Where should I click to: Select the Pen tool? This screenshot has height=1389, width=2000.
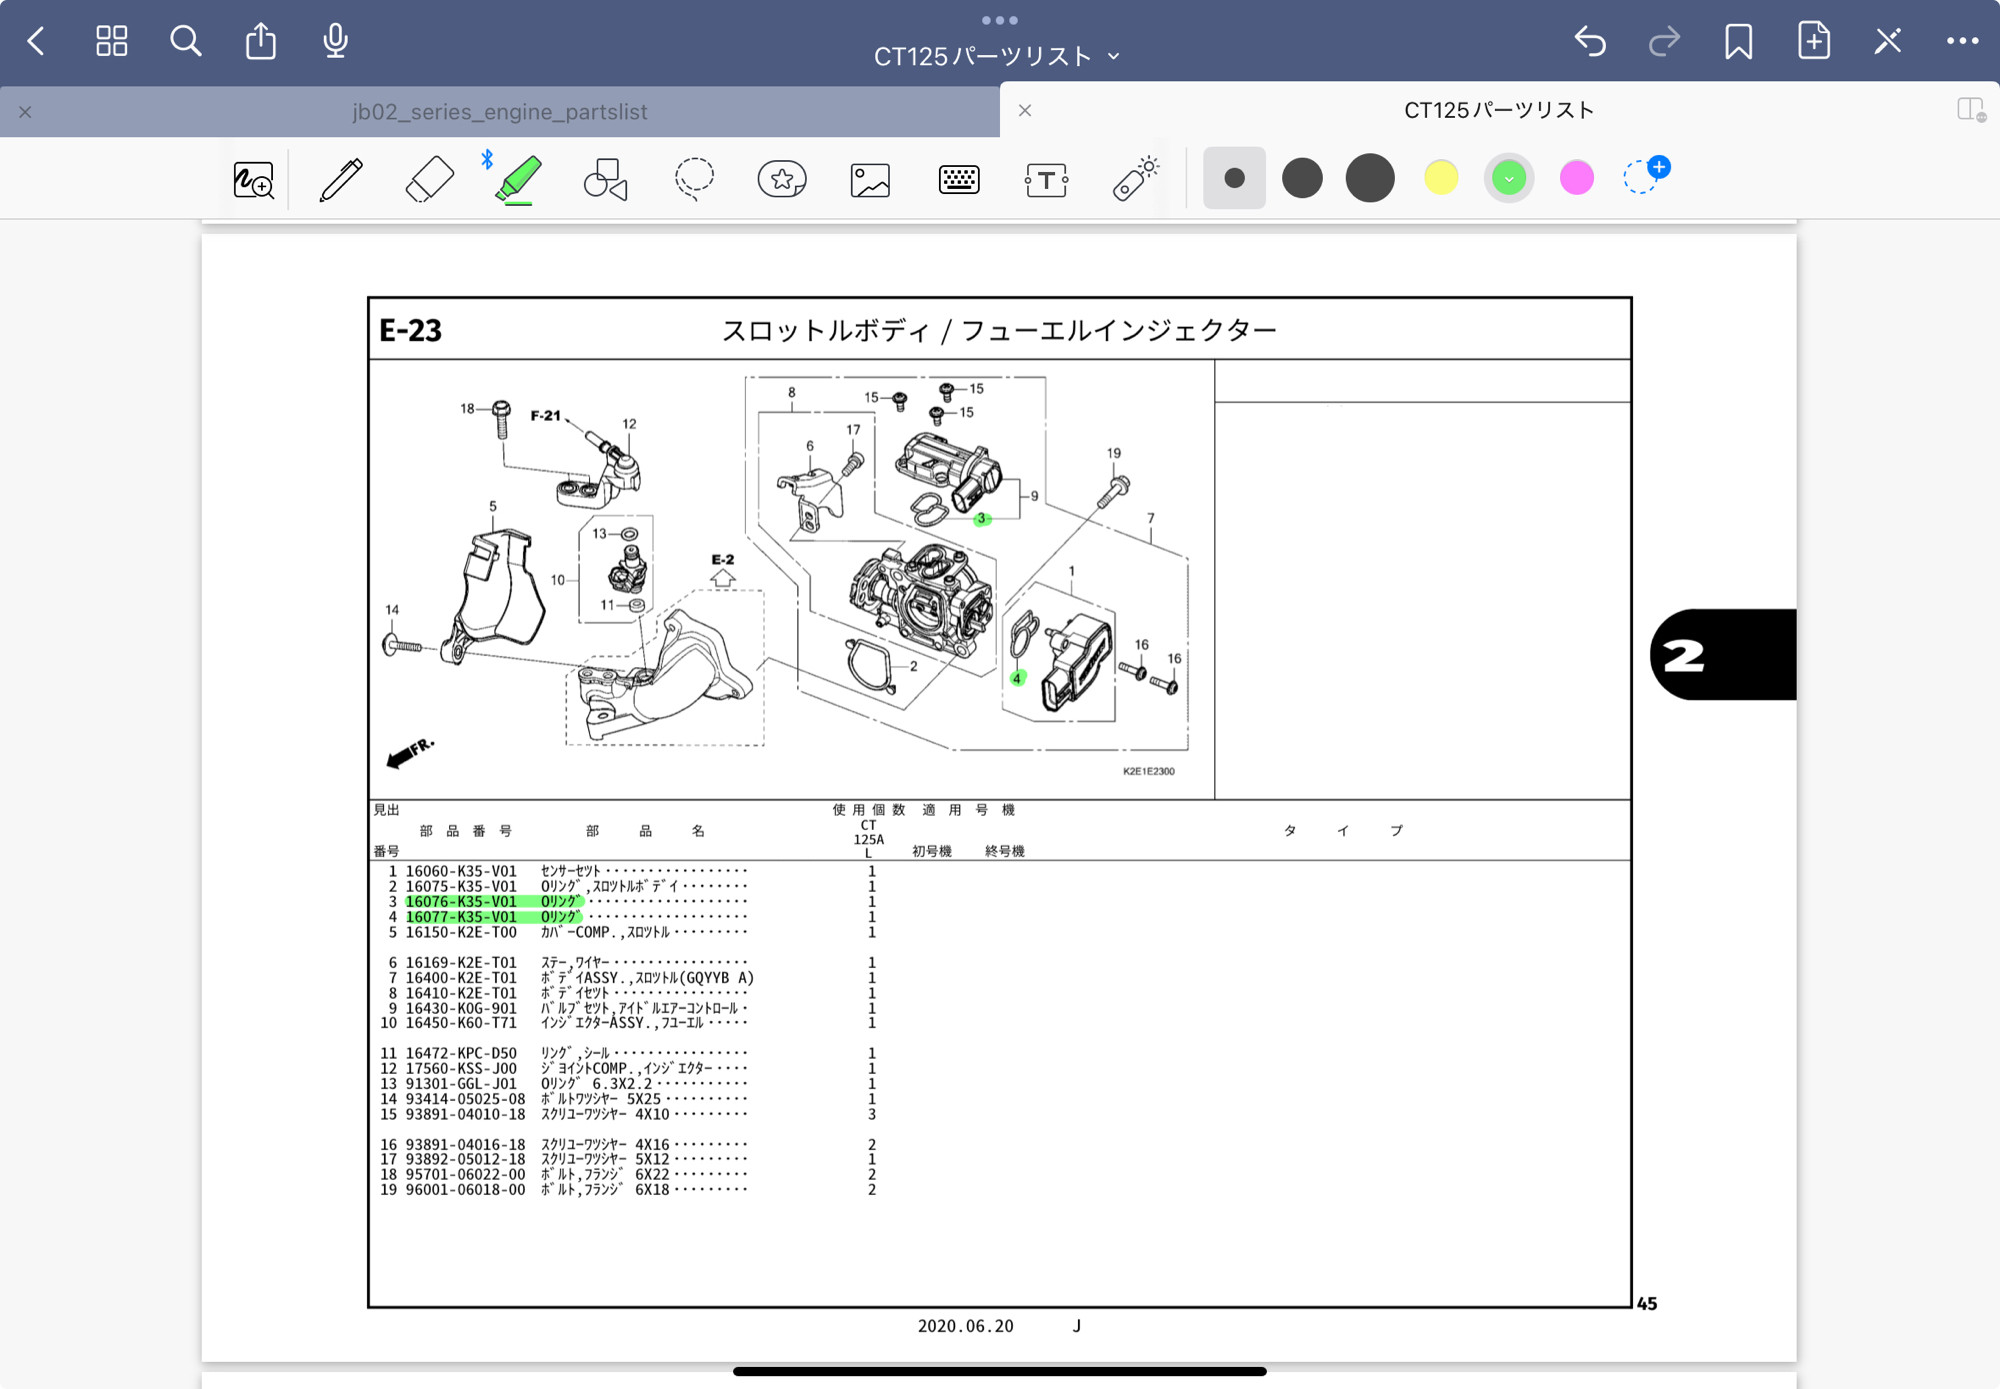point(341,180)
